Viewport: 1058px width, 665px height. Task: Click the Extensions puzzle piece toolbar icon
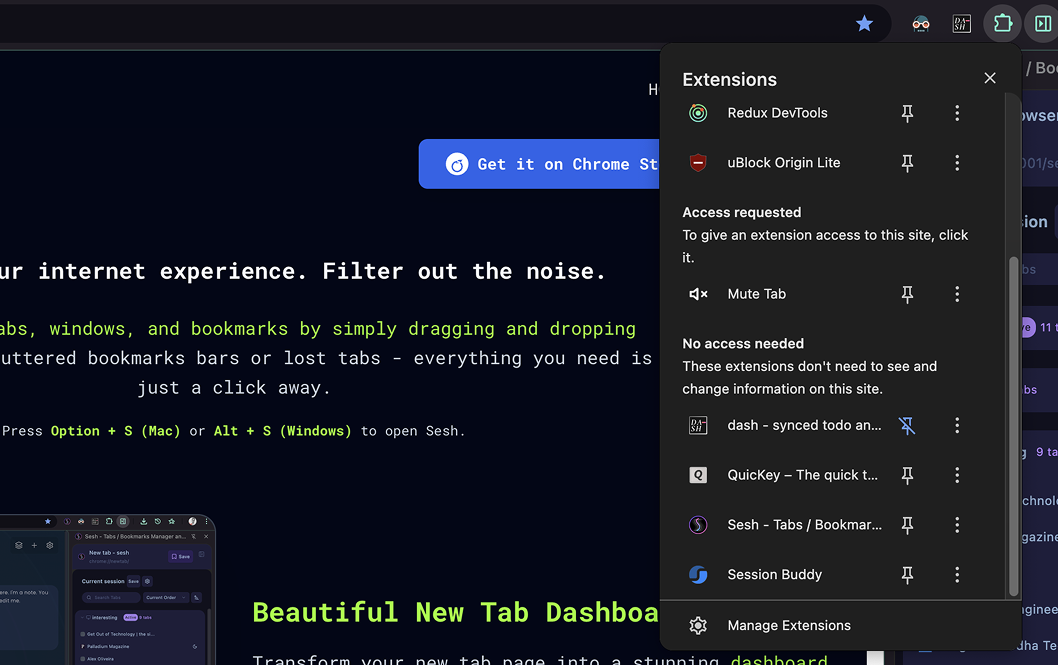point(1002,24)
